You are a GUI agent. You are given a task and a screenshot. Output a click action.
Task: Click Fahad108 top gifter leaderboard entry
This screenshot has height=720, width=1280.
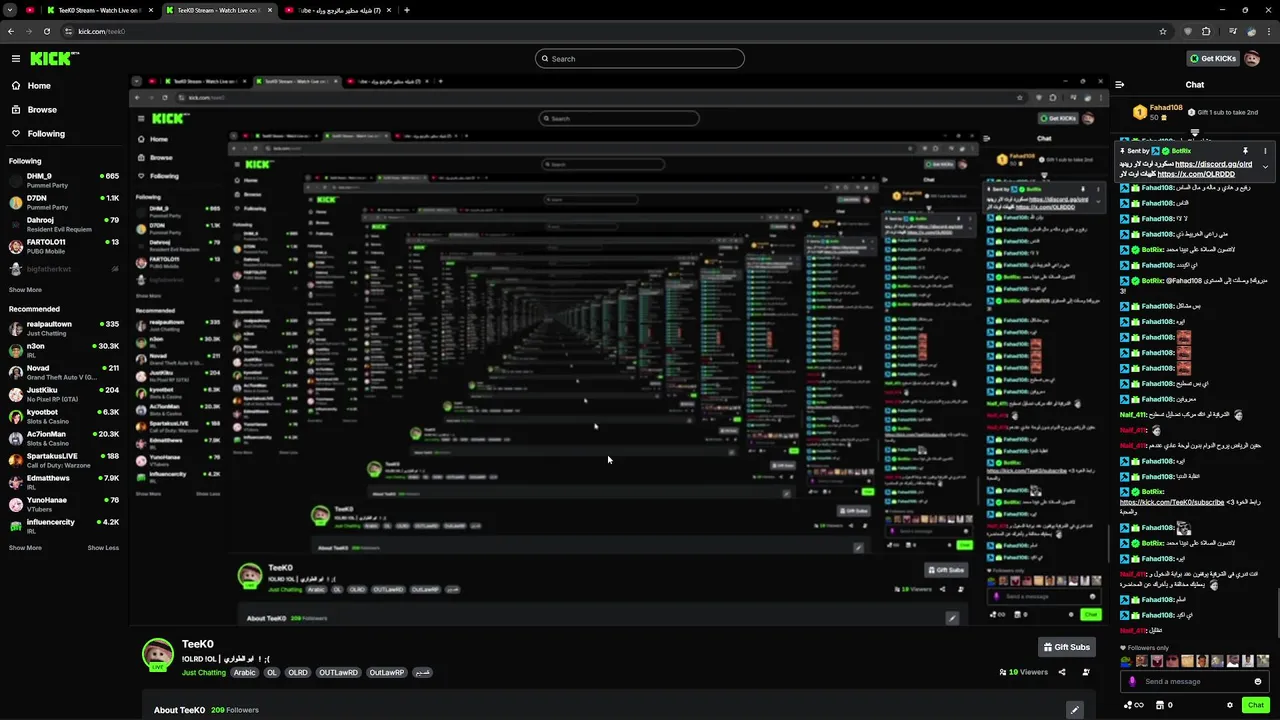pos(1158,112)
